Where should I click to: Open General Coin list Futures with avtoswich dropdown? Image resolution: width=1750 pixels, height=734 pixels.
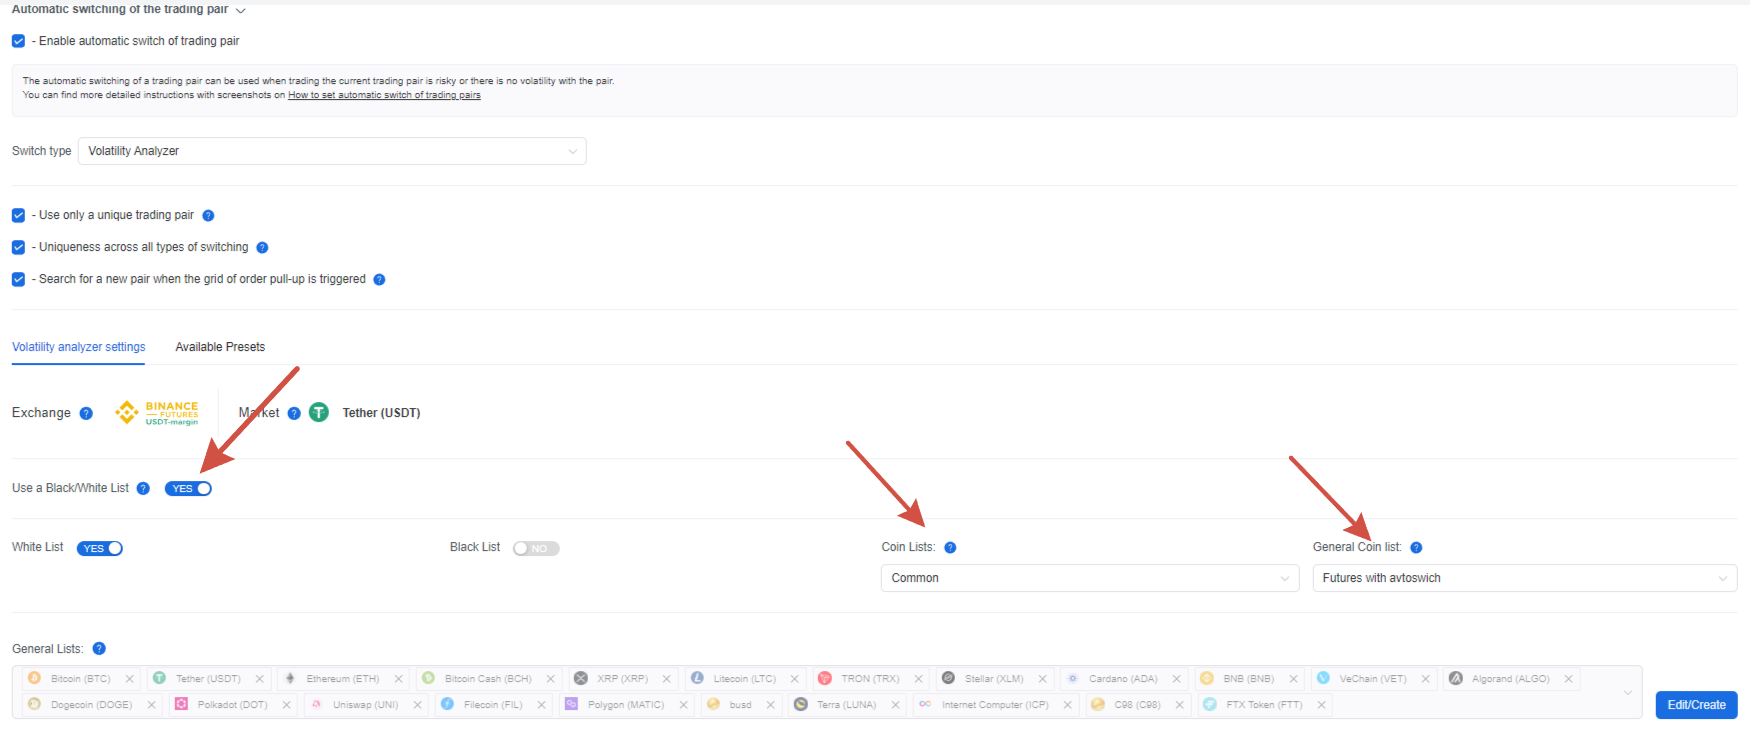pos(1525,578)
